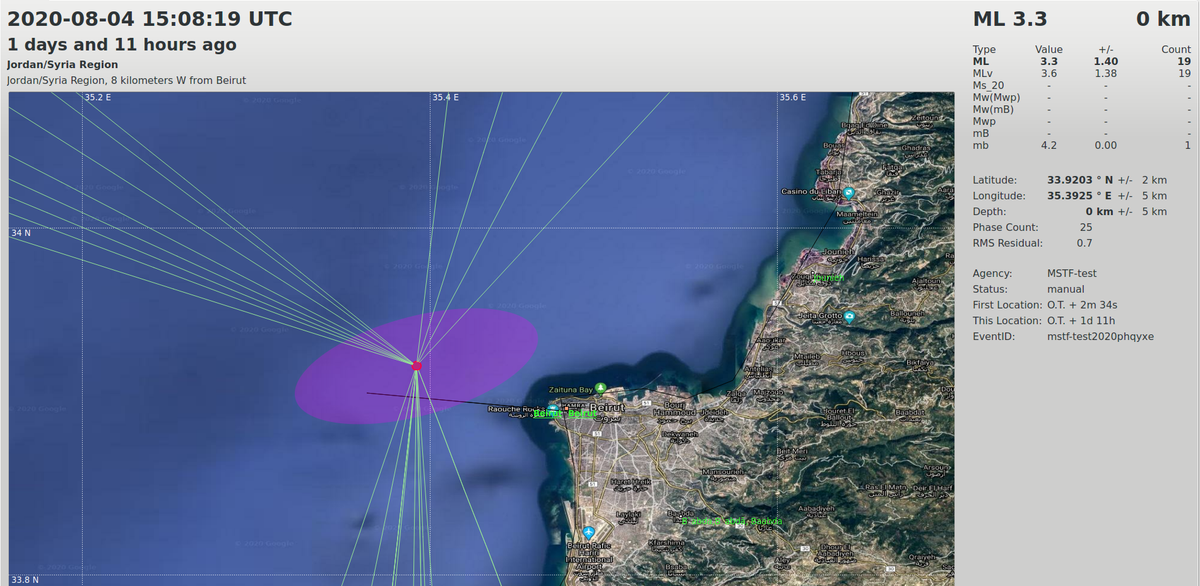
Task: Select the Mw(mB) magnitude row
Action: [x=1082, y=109]
